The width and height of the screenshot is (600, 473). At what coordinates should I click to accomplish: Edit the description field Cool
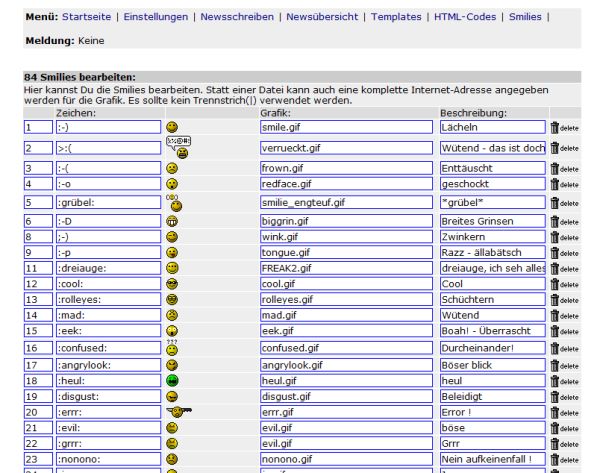[493, 284]
